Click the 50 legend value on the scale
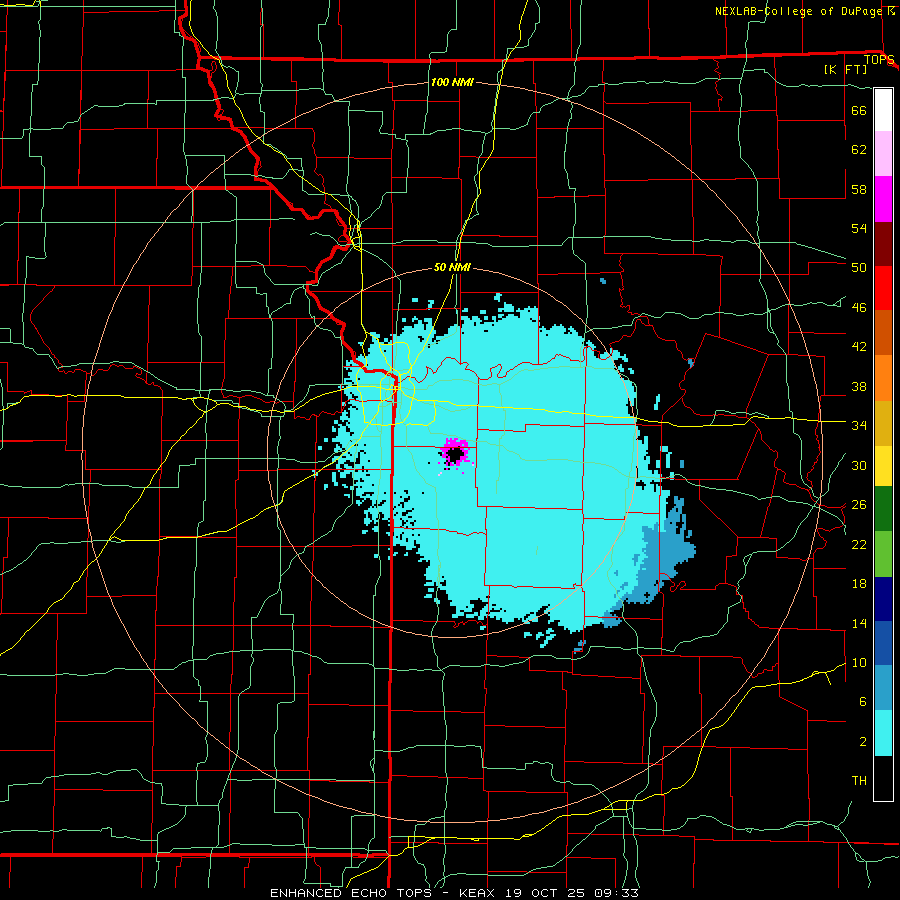 tap(859, 268)
